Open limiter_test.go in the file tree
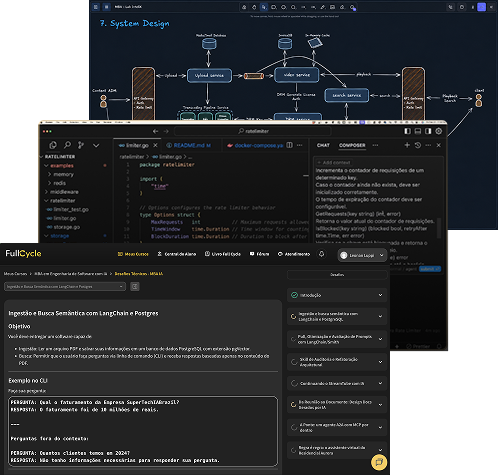498x475 pixels. click(x=68, y=209)
